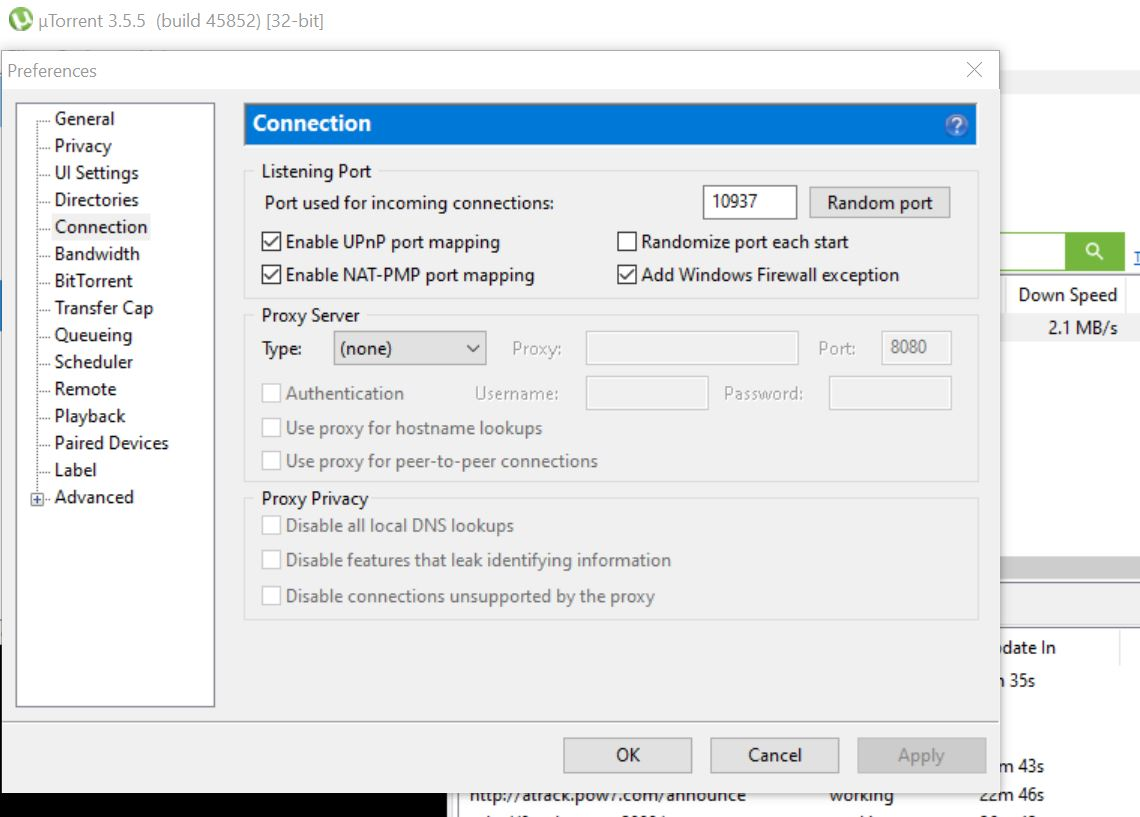The image size is (1140, 817).
Task: Open Bandwidth preferences page
Action: tap(97, 254)
